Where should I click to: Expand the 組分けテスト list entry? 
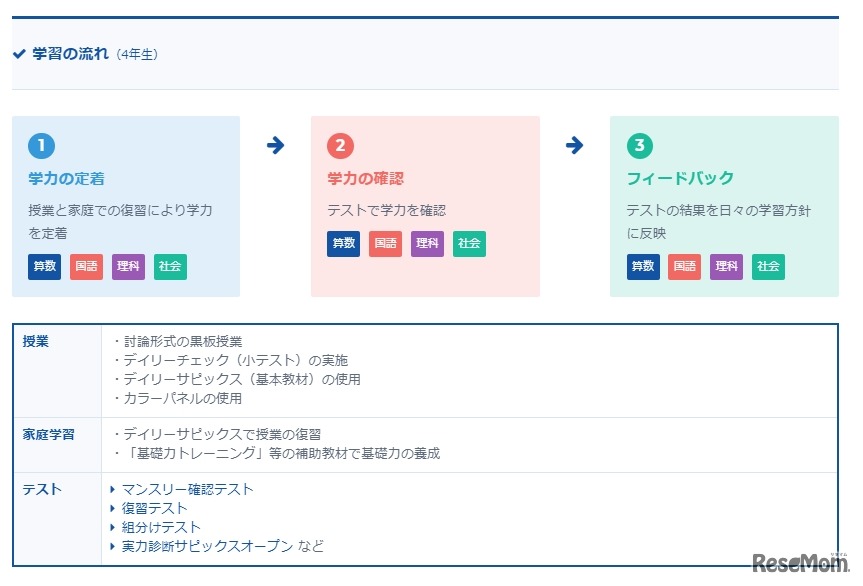(x=157, y=527)
